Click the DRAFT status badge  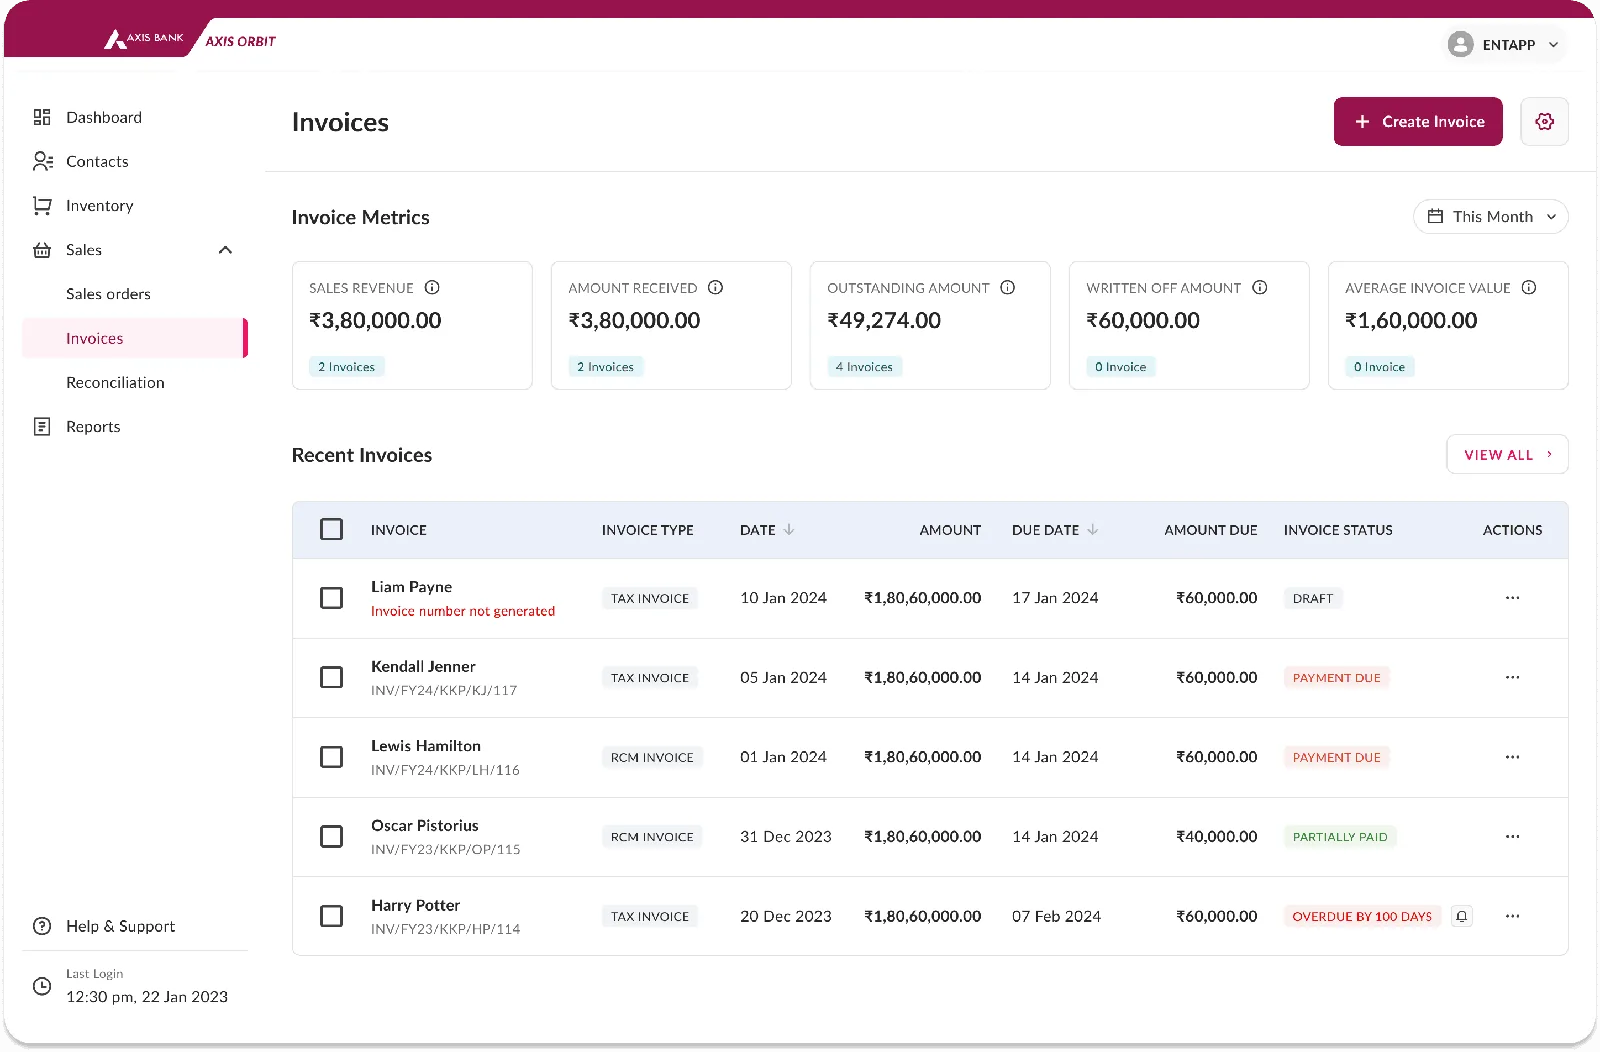pos(1313,598)
